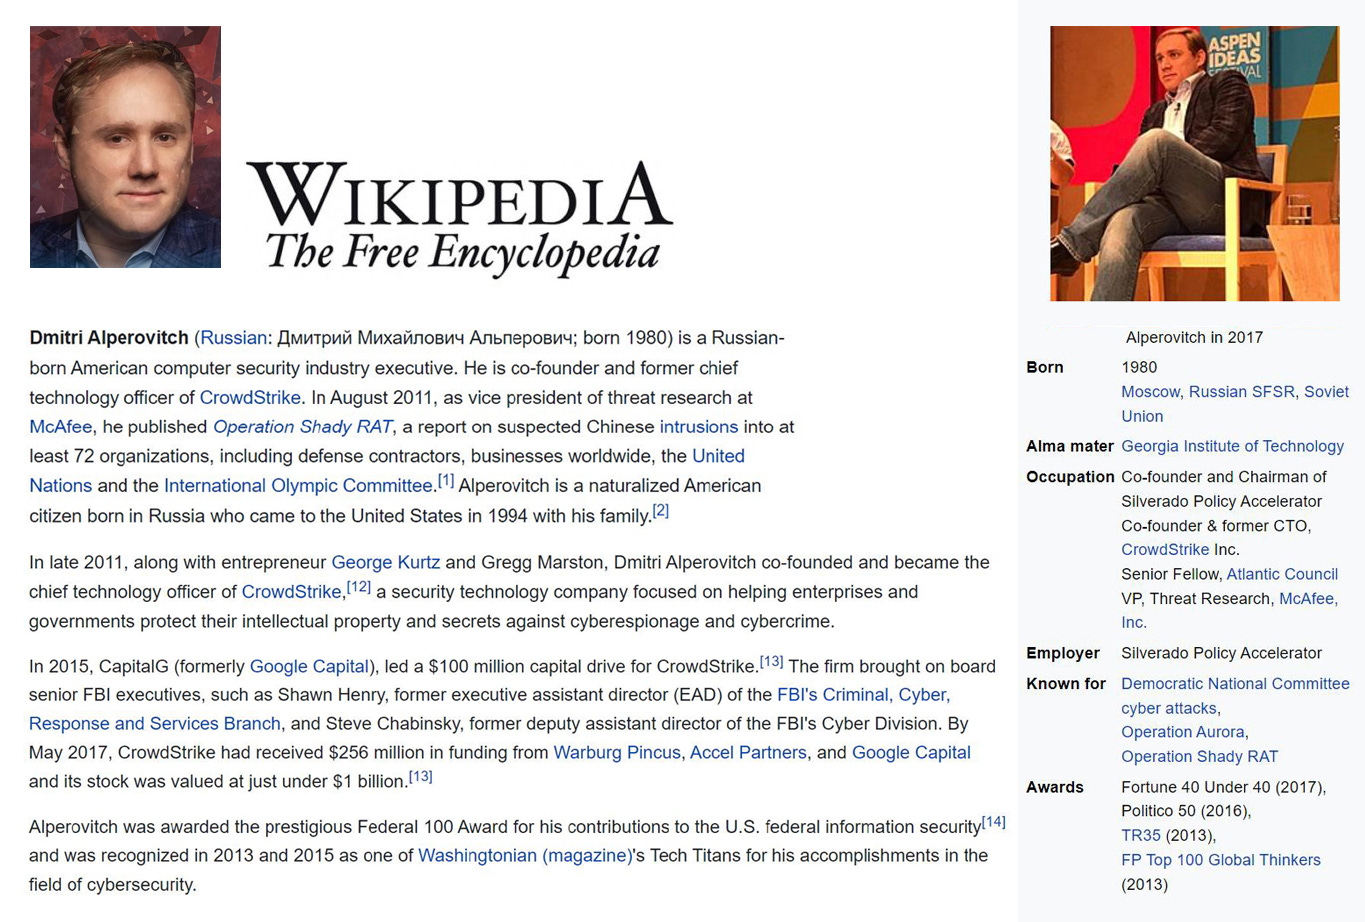Open the Warburg Pincus link
Viewport: 1365px width, 922px height.
[x=617, y=752]
